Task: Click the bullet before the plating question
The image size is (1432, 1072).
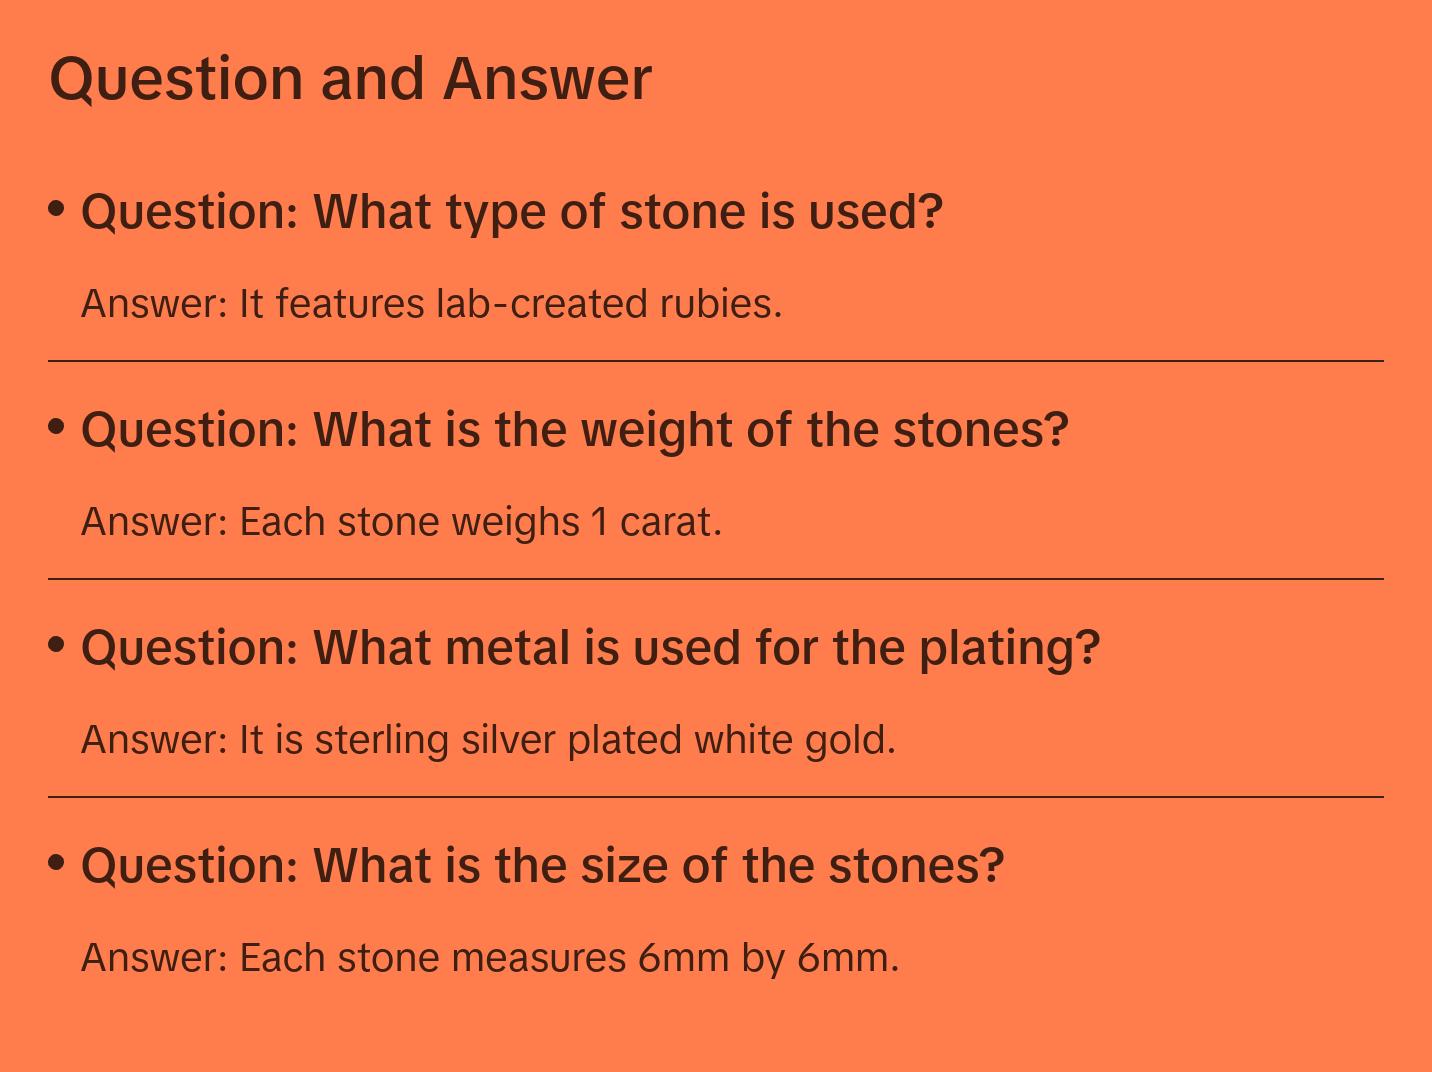Action: click(57, 644)
